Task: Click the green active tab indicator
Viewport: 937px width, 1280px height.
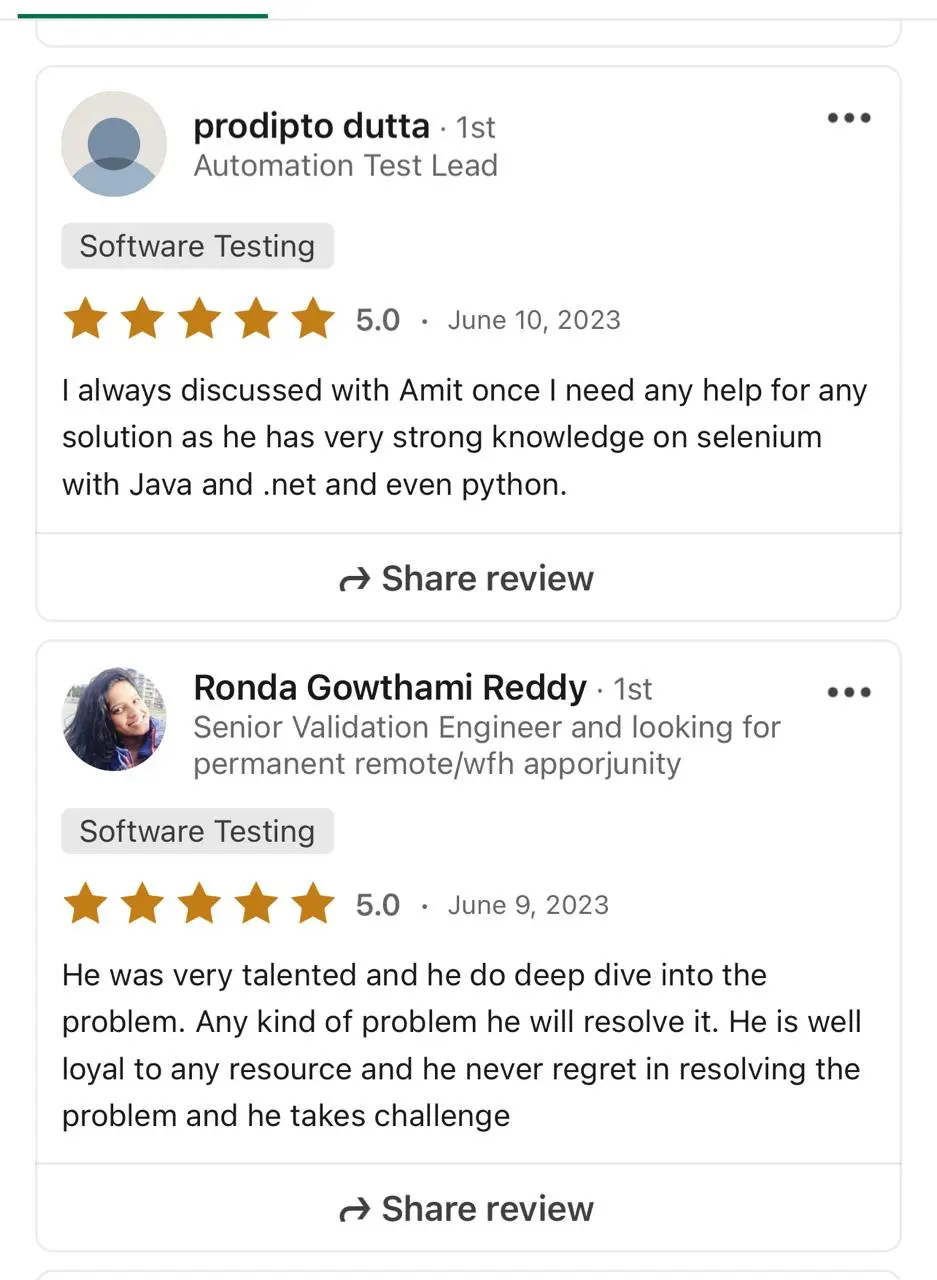Action: tap(142, 15)
